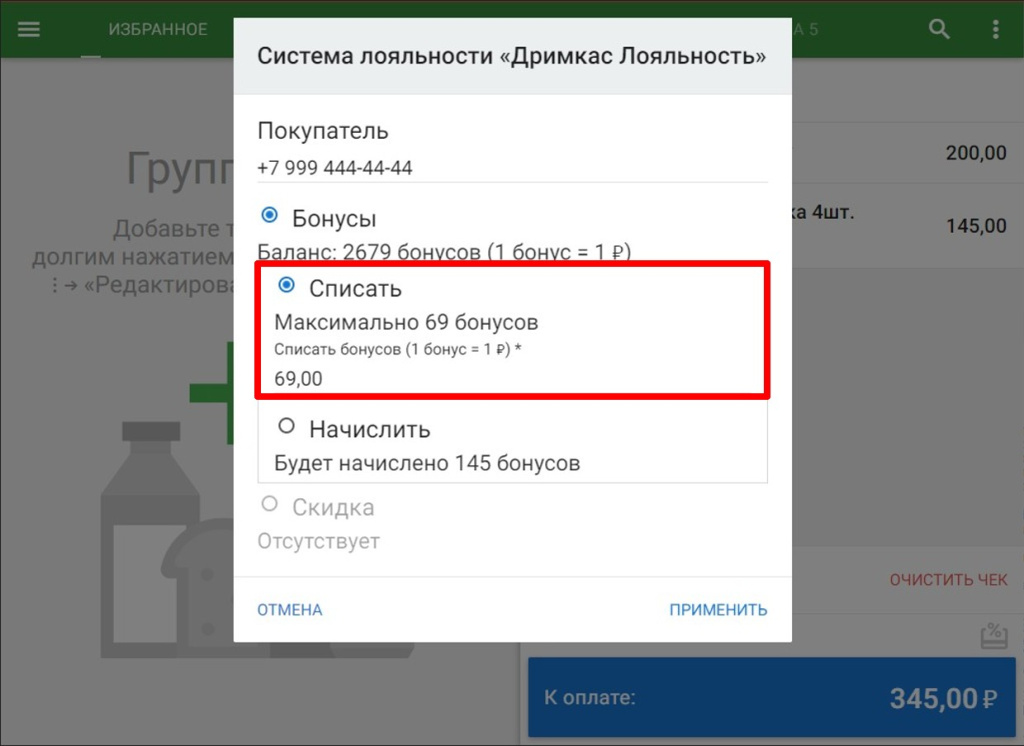
Task: Select the Бонусы radio button
Action: (269, 216)
